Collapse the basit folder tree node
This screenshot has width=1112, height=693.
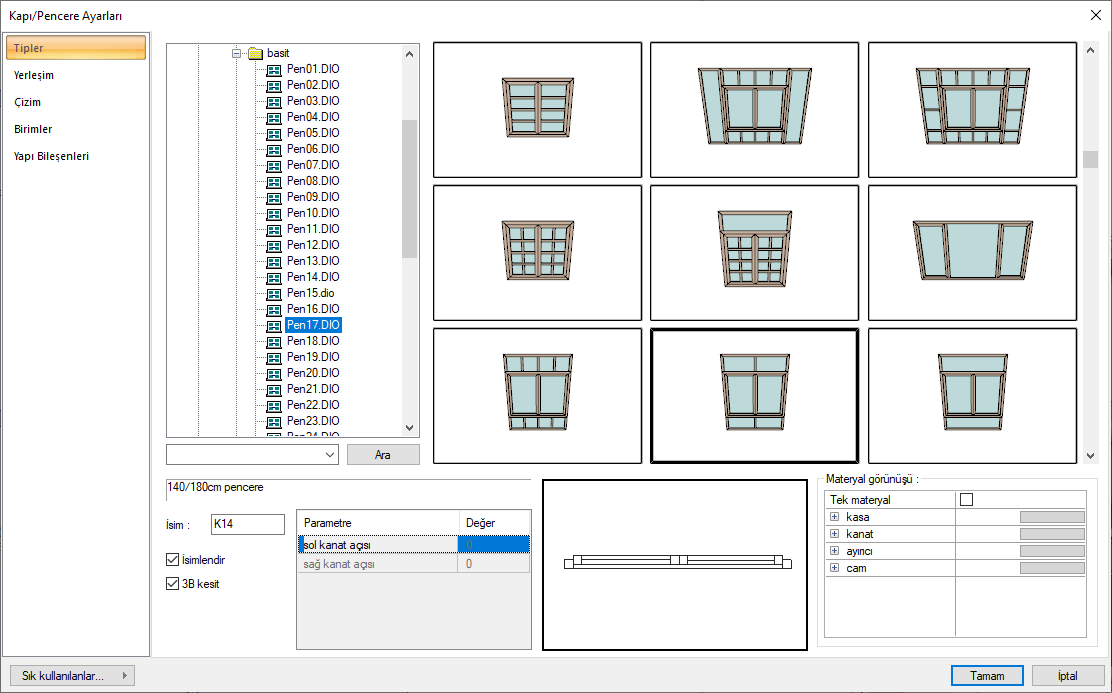coord(237,53)
